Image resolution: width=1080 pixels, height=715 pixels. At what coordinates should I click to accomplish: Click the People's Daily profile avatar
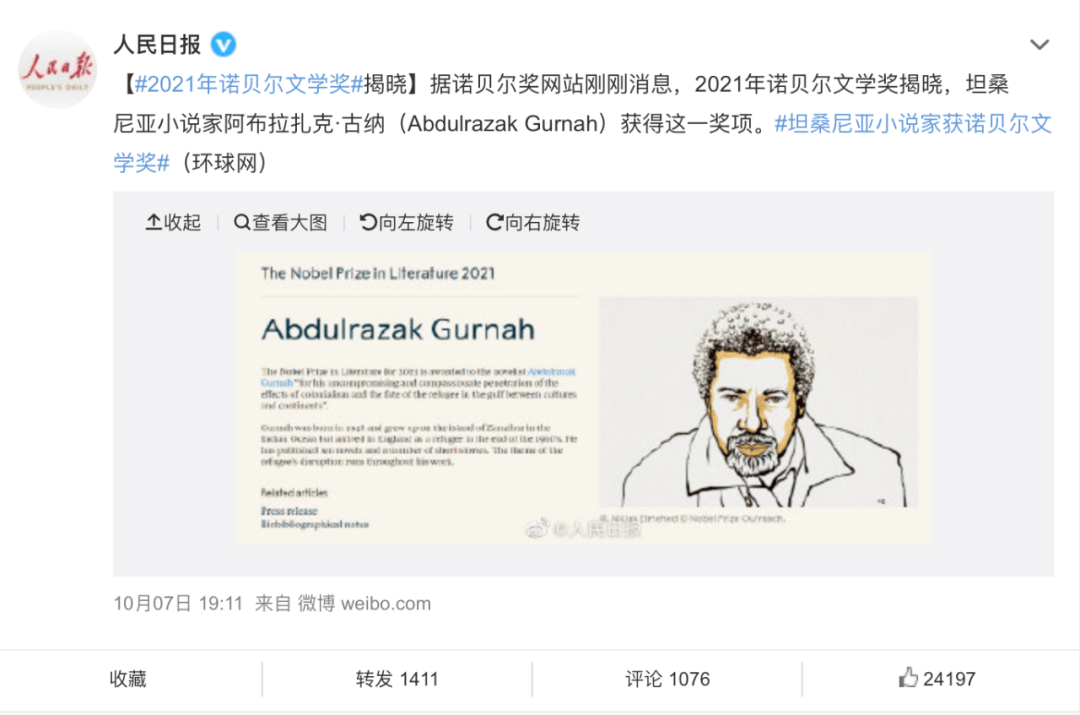click(x=57, y=70)
